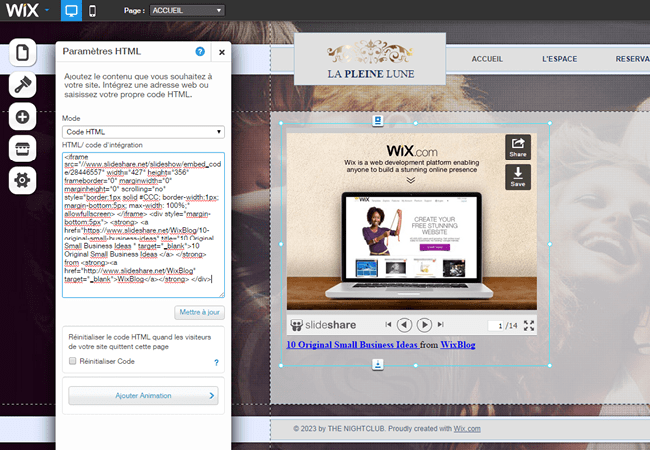Open the Design paintbrush tool in sidebar
This screenshot has height=450, width=650.
click(x=22, y=85)
